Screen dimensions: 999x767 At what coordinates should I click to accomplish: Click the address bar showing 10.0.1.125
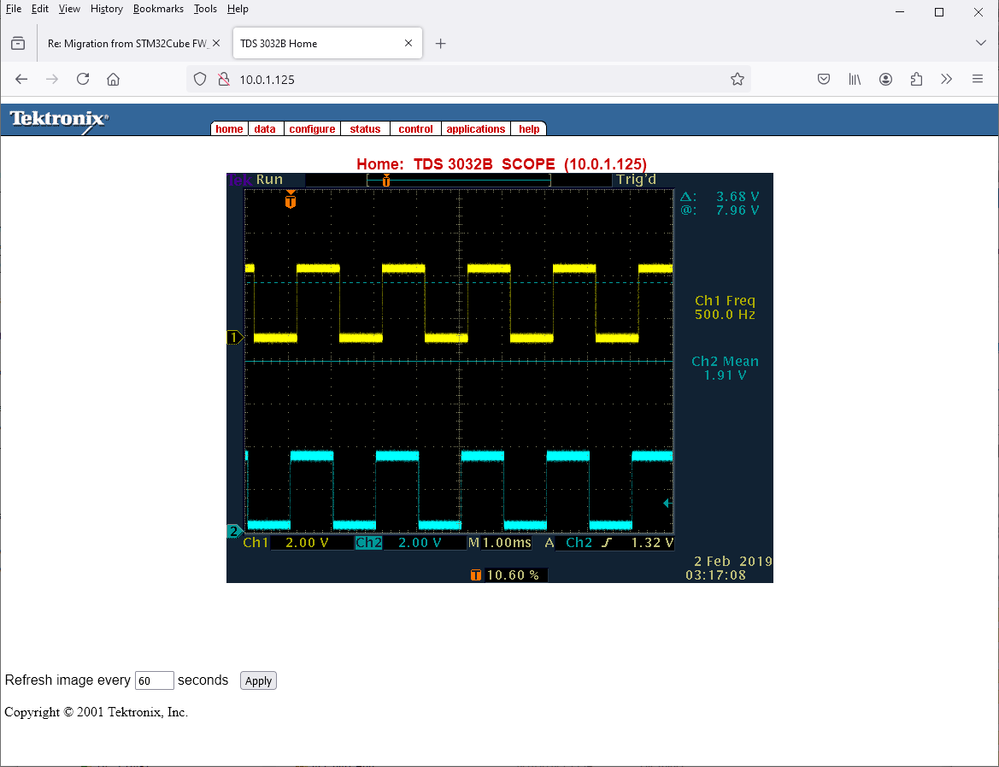tap(471, 79)
